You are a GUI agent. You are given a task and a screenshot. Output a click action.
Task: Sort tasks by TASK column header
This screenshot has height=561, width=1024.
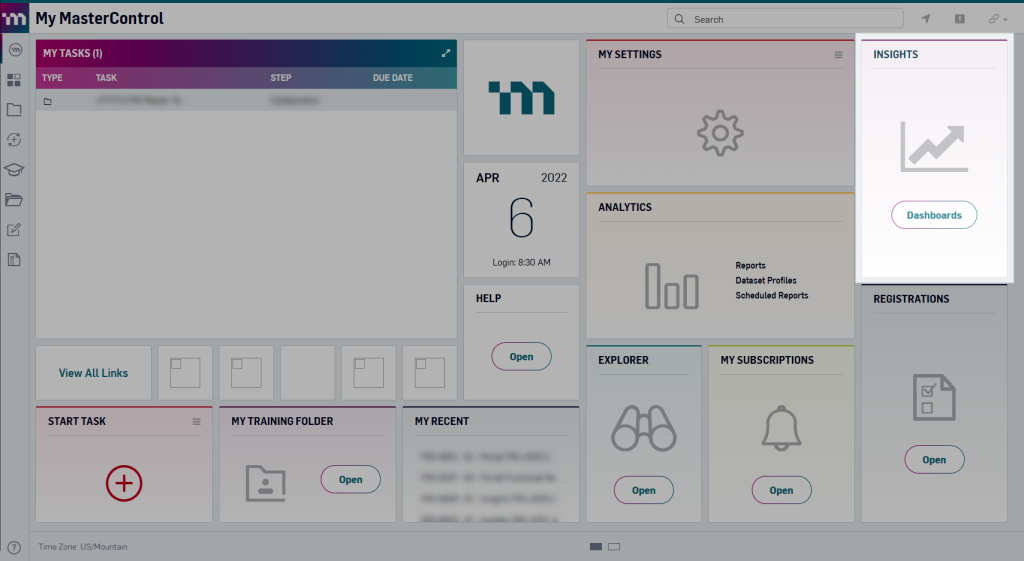pyautogui.click(x=106, y=78)
